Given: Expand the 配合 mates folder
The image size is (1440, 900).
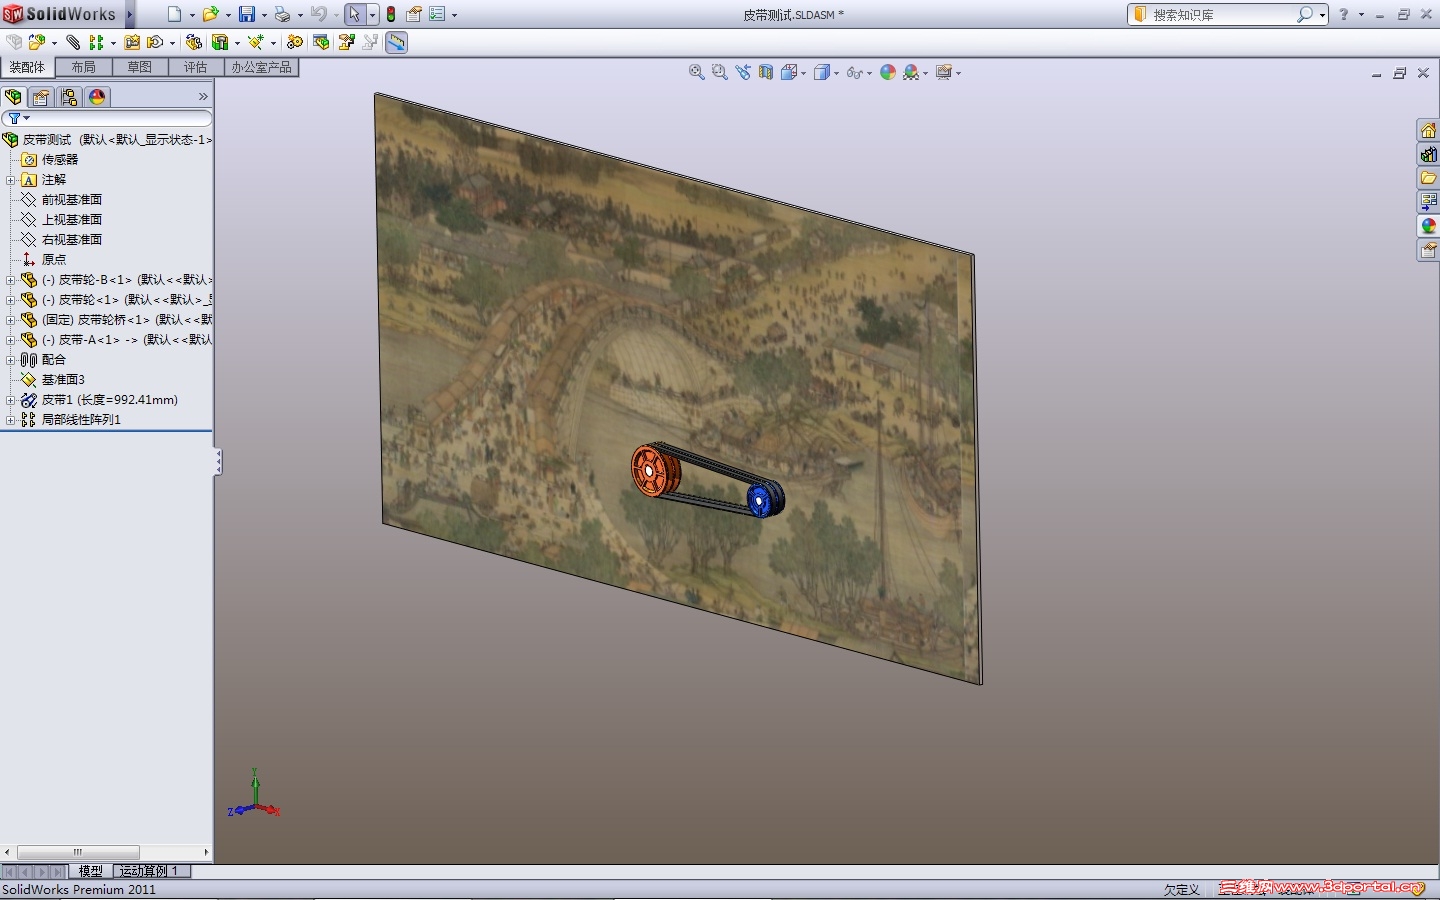Looking at the screenshot, I should (10, 360).
